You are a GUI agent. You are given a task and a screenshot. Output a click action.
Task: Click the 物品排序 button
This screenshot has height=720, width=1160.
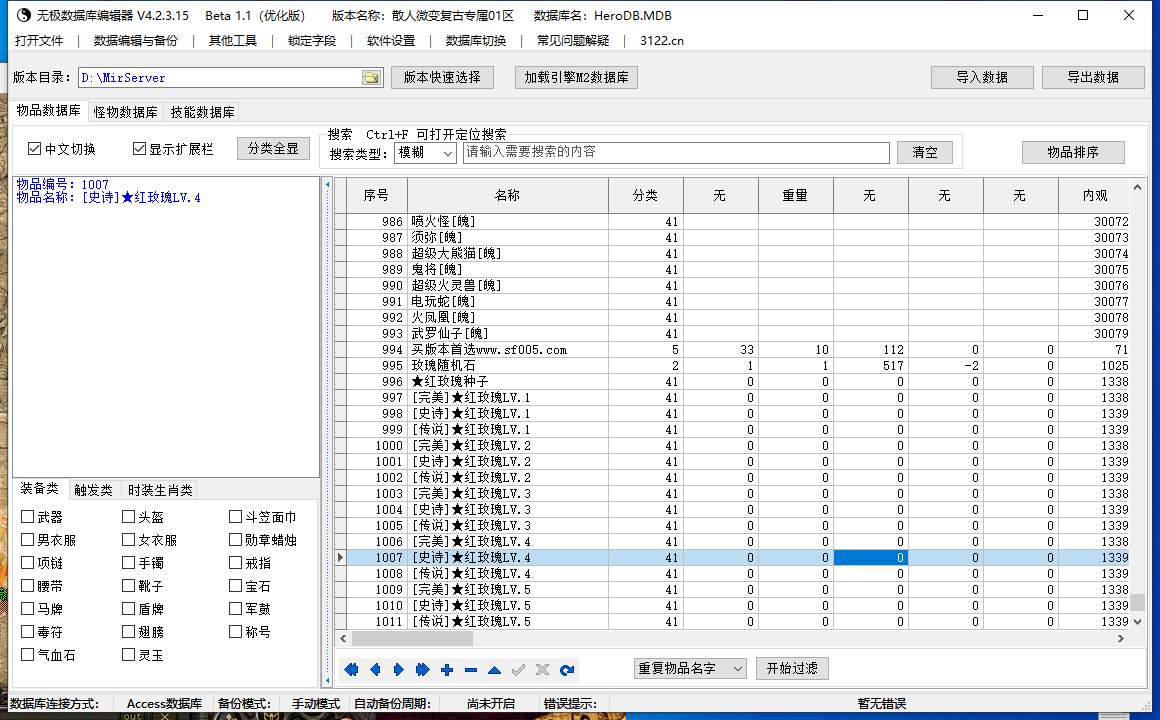1073,152
